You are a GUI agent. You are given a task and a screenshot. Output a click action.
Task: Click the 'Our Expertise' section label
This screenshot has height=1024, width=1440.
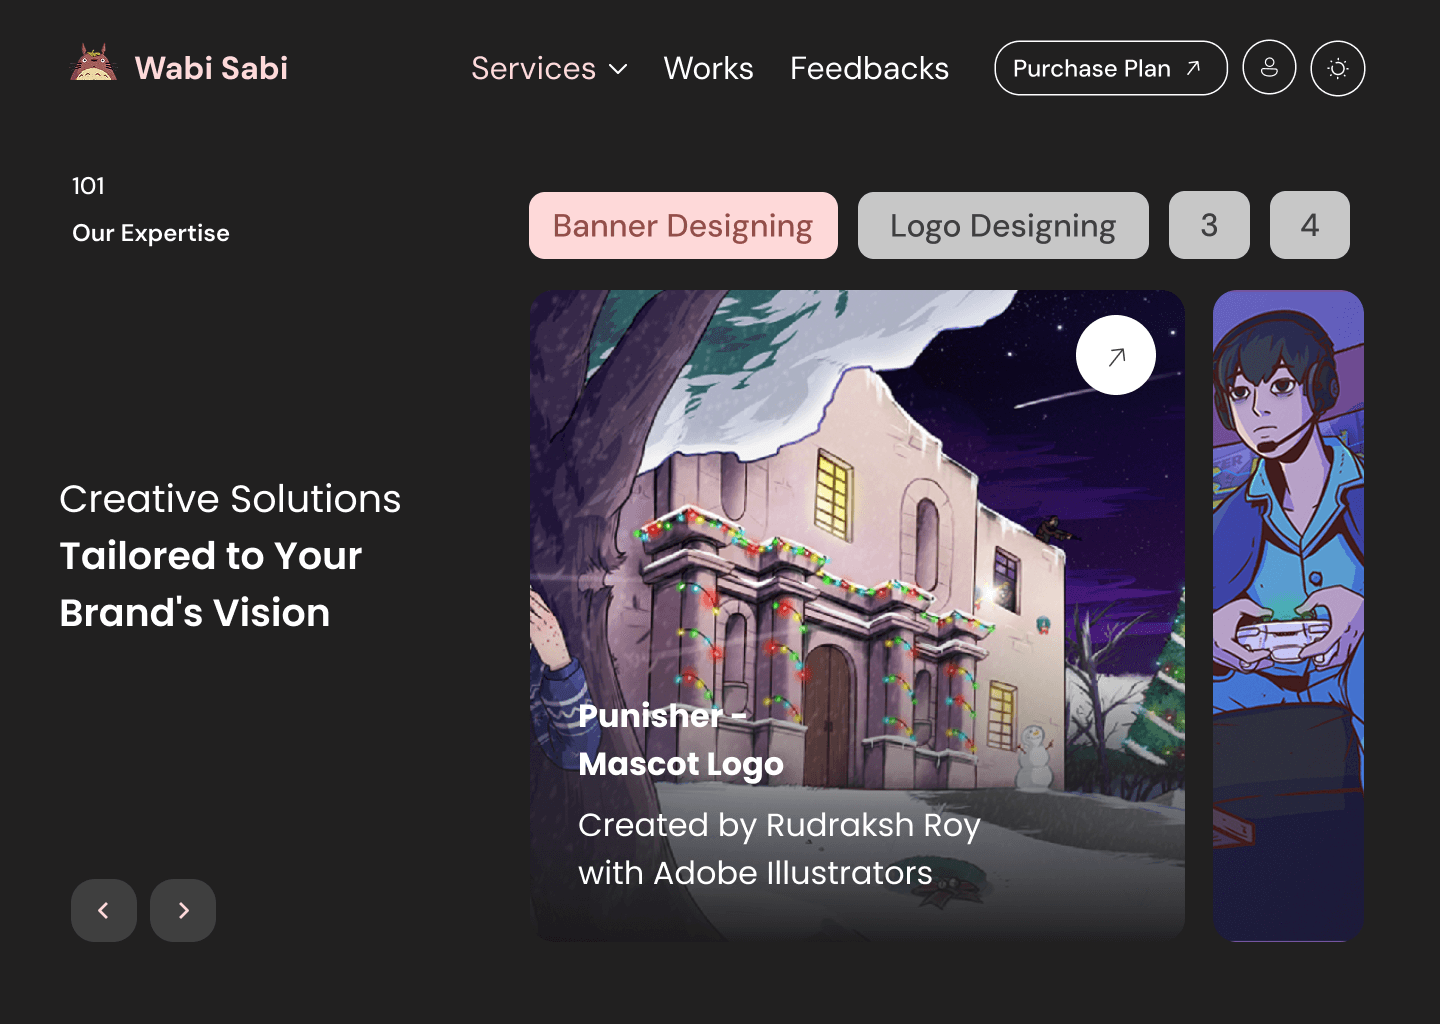151,233
